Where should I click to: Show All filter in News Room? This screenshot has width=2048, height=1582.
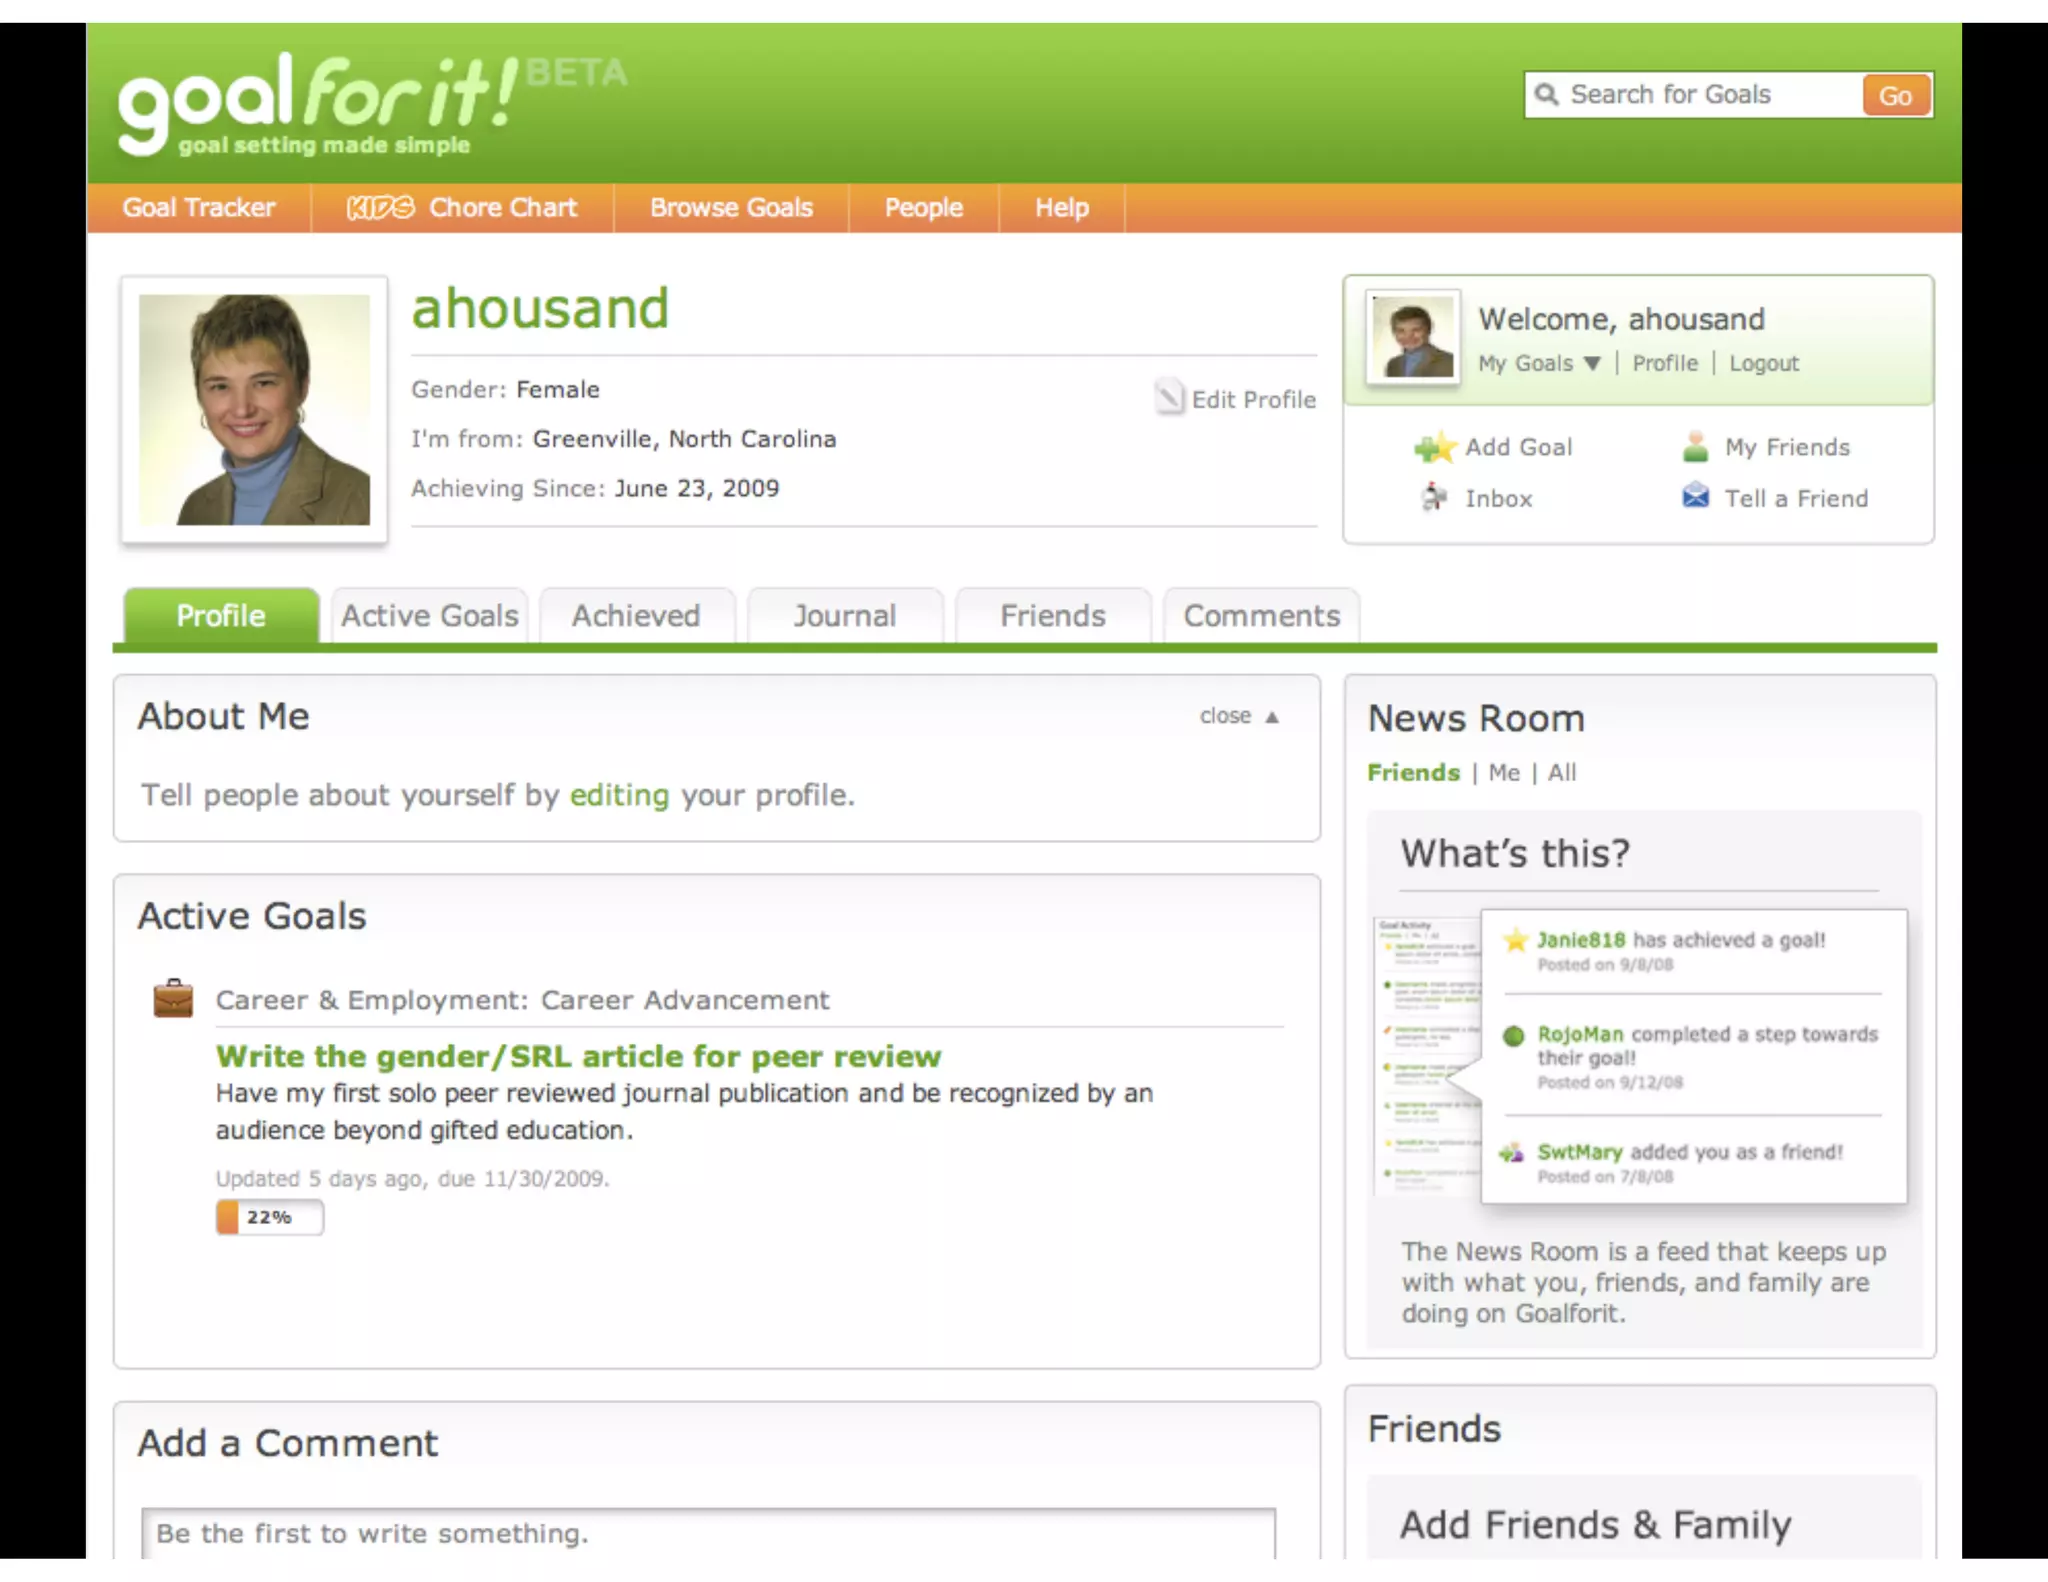(x=1561, y=773)
